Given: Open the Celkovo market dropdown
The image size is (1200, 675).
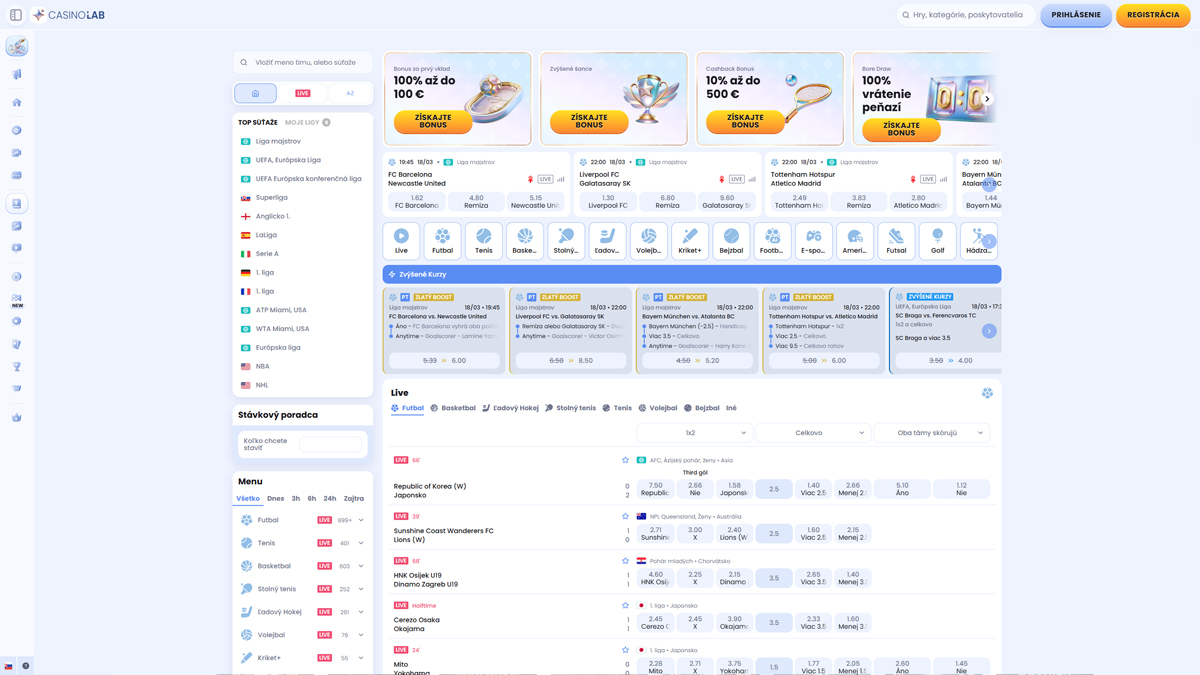Looking at the screenshot, I should [812, 433].
